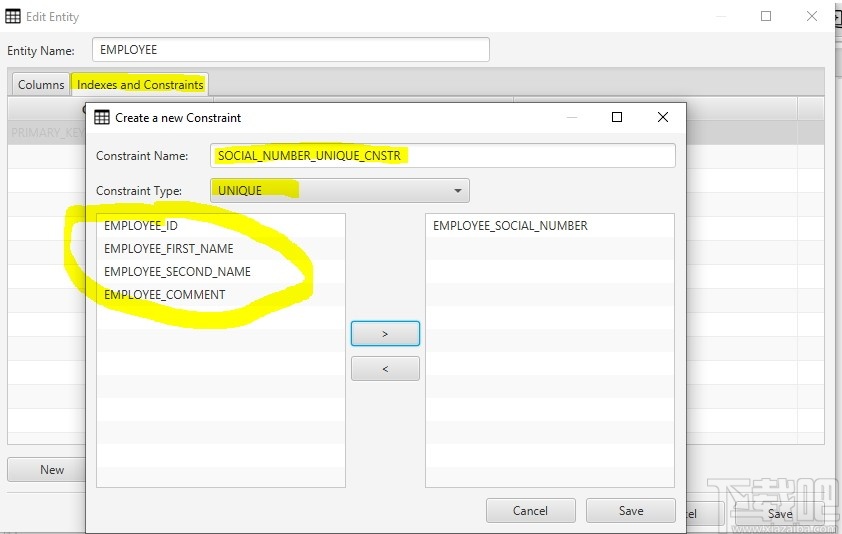Close the Edit Entity window
This screenshot has height=534, width=842.
(812, 16)
